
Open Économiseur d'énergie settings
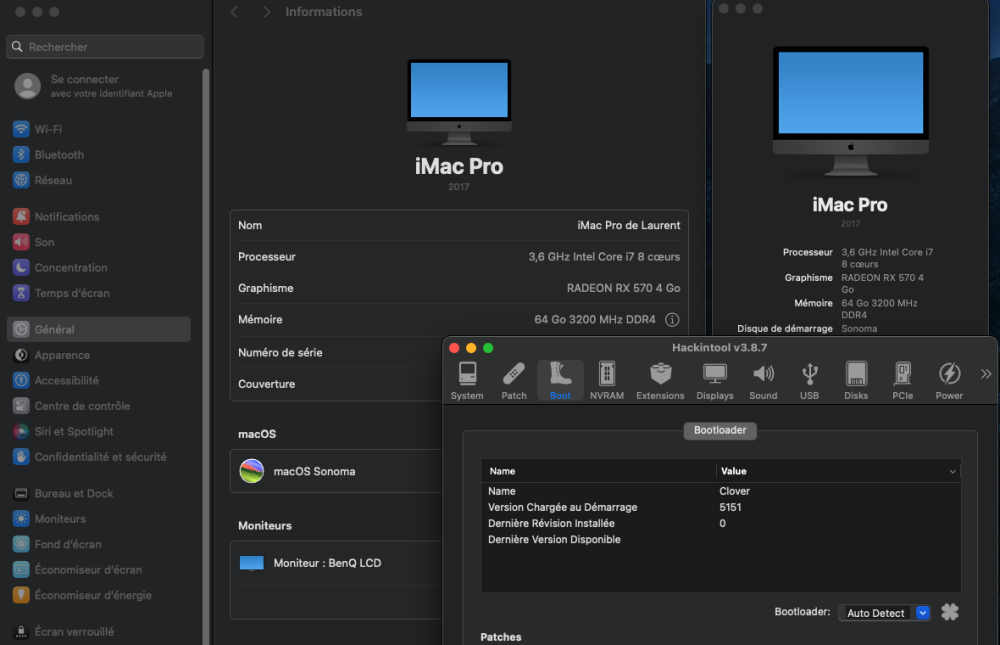click(x=99, y=595)
